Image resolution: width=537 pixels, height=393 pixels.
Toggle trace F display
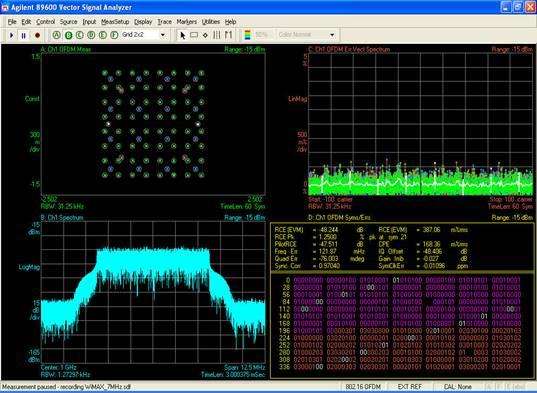tap(114, 35)
